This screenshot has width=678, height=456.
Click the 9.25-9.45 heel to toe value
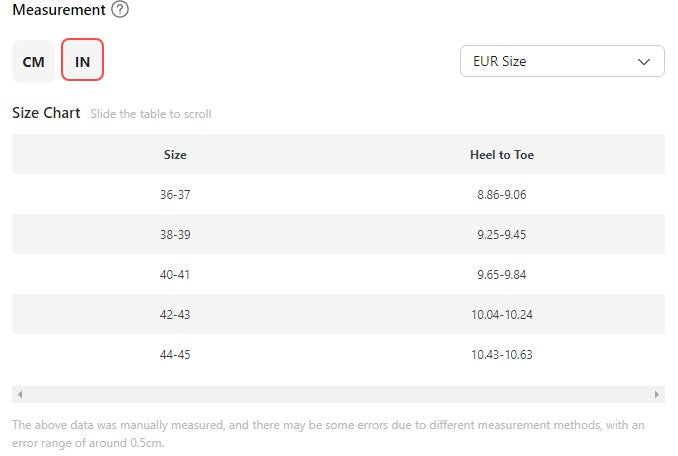(501, 235)
